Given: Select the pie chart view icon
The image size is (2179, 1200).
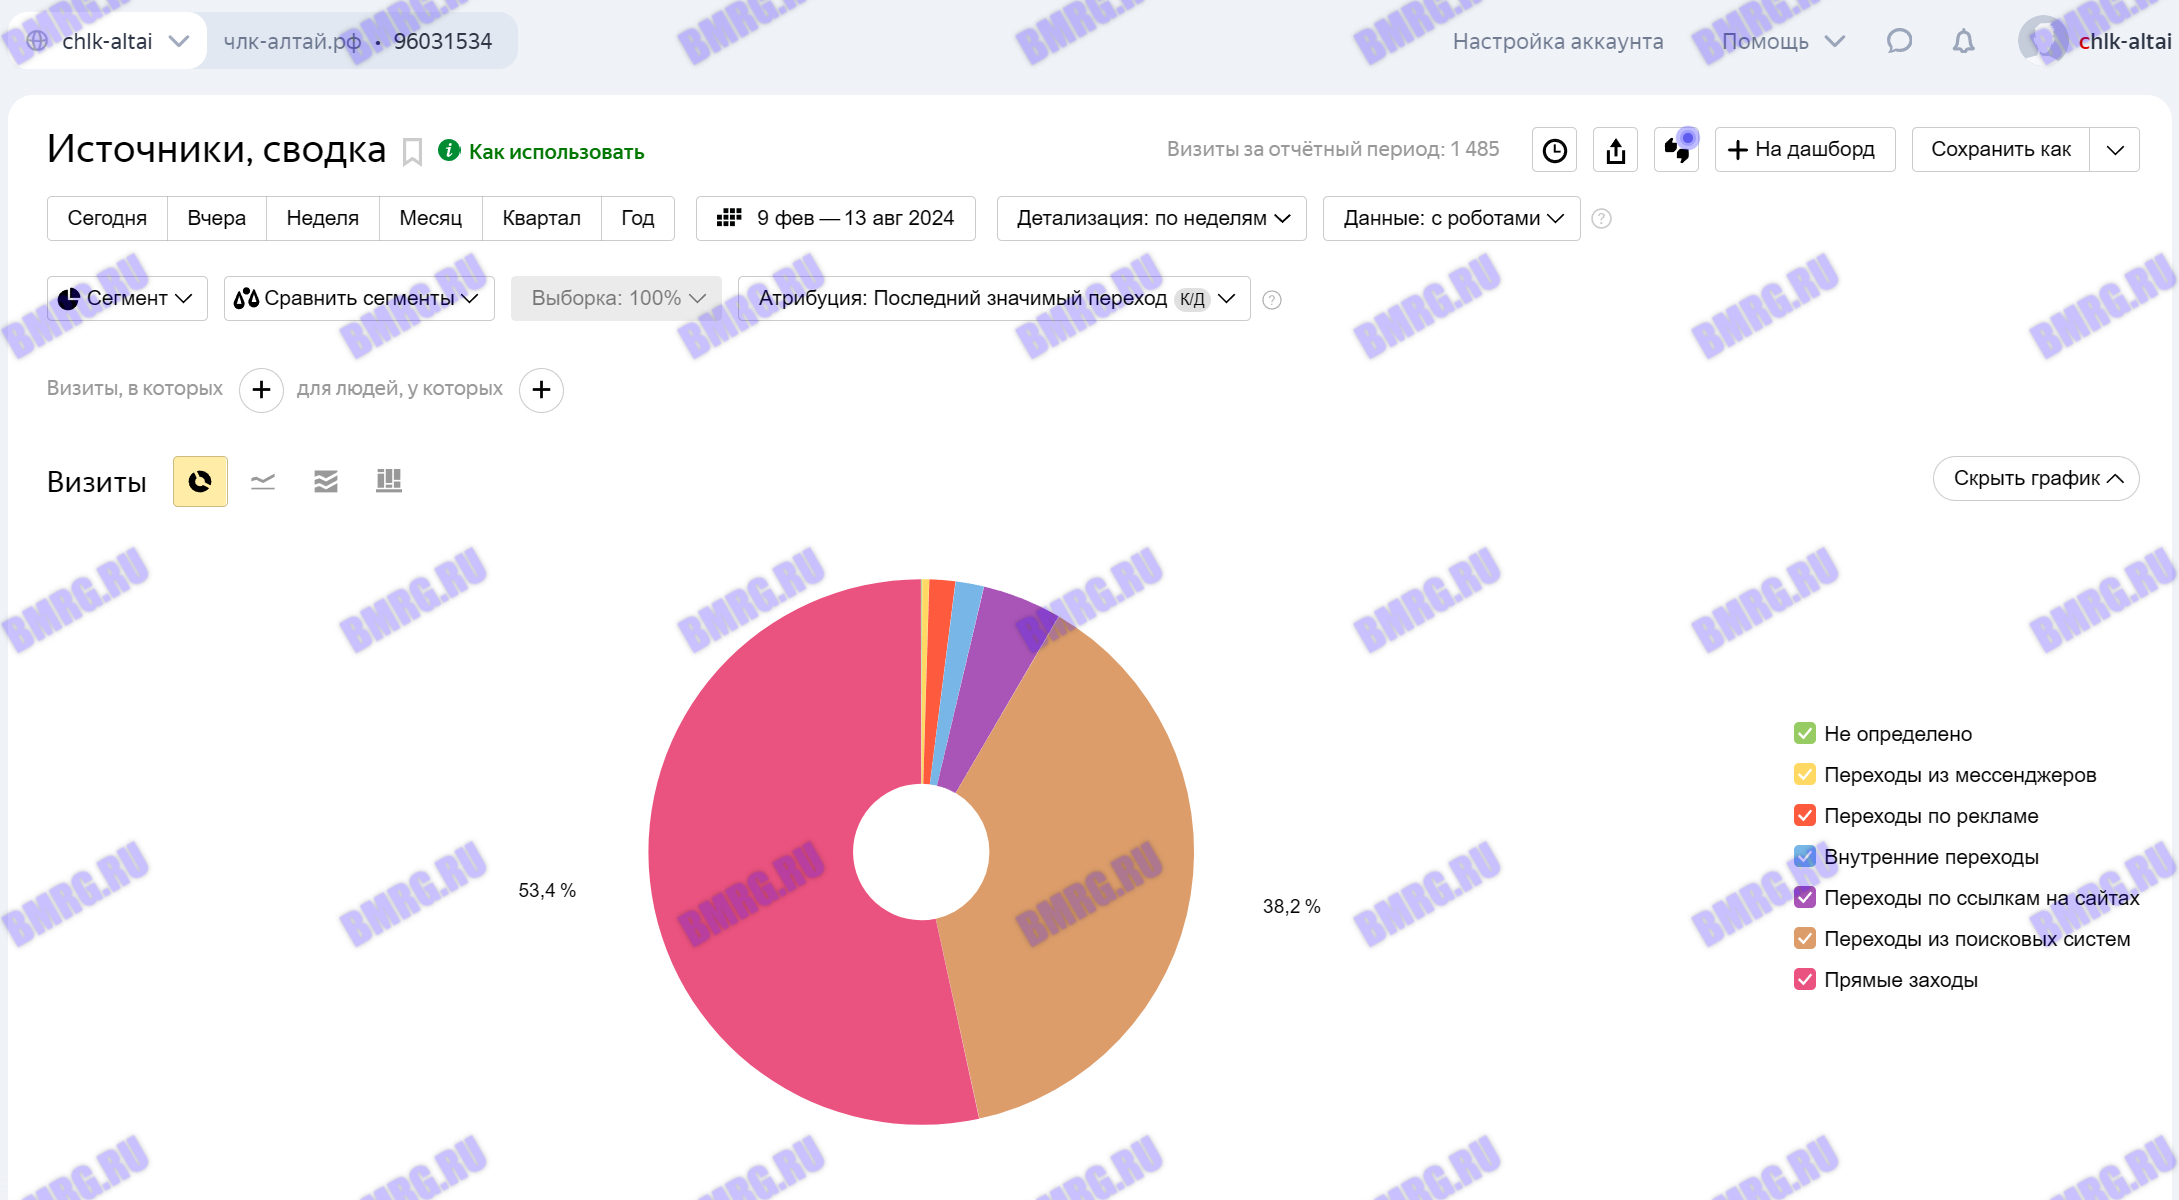Looking at the screenshot, I should coord(200,482).
